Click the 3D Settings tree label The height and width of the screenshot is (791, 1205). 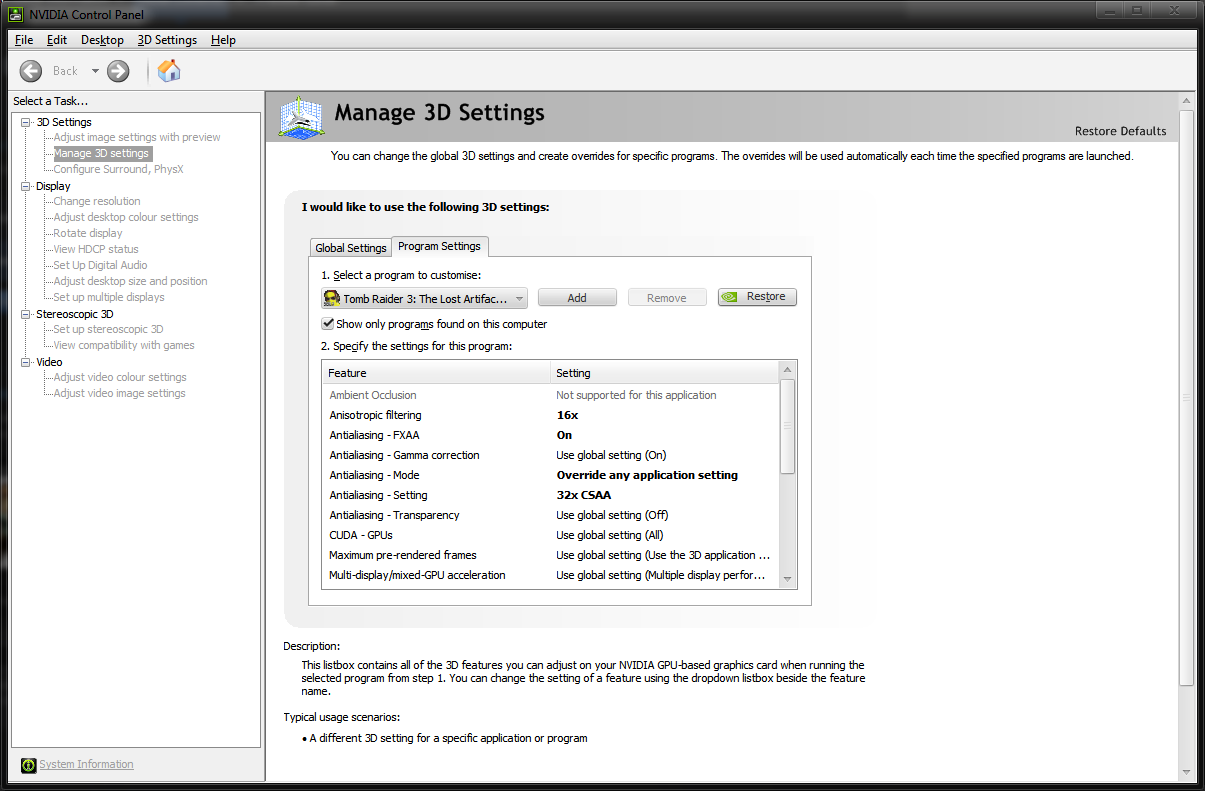[64, 122]
